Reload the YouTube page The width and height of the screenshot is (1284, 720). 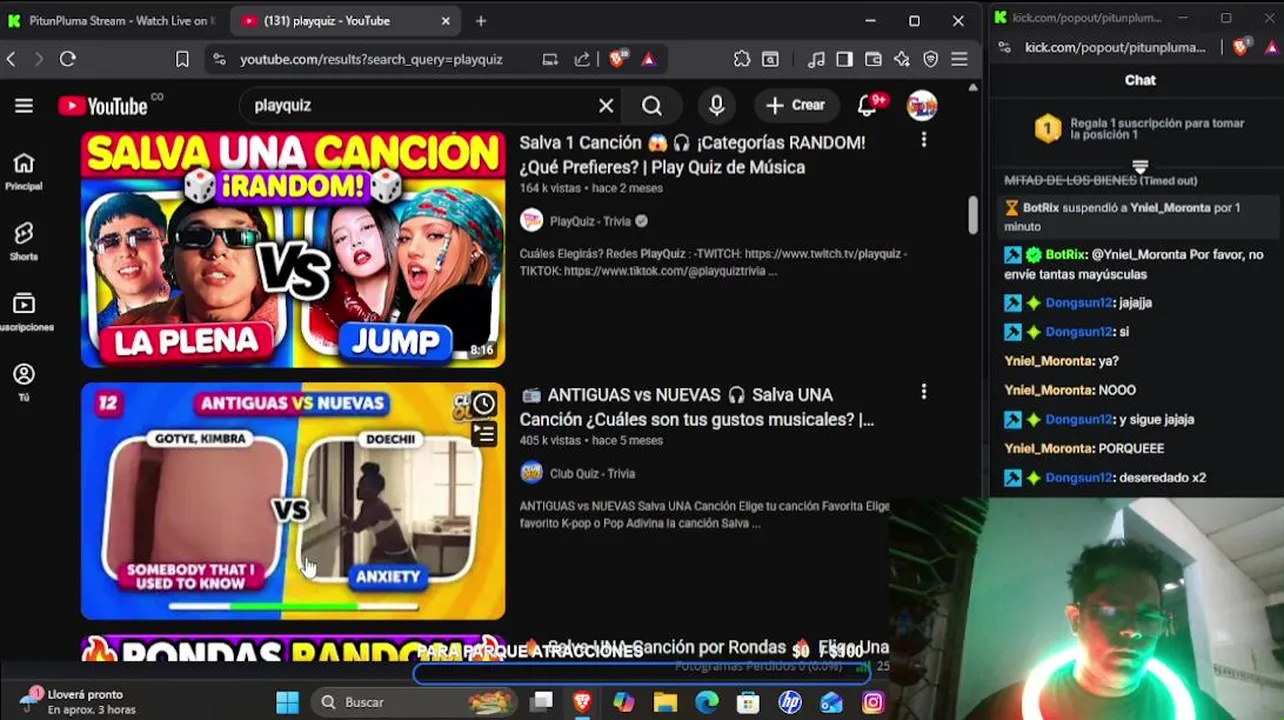pos(68,59)
